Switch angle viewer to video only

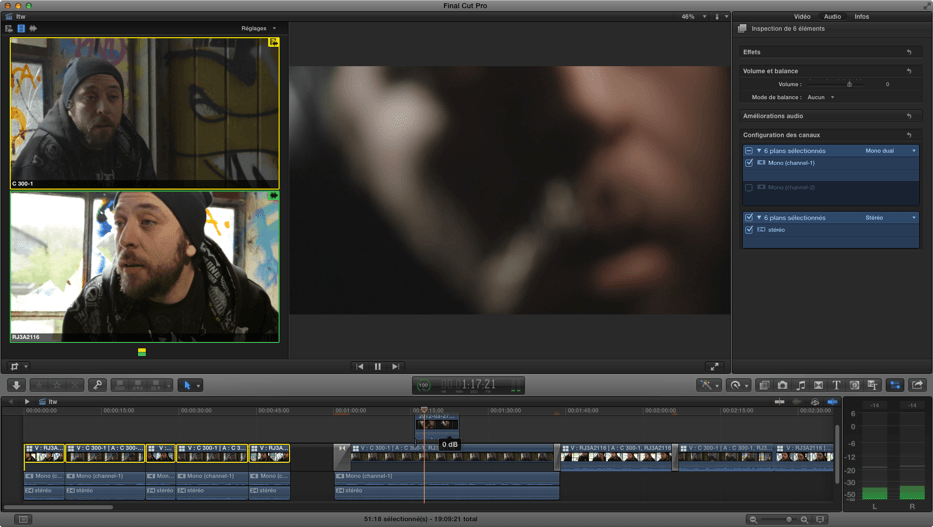tap(21, 28)
